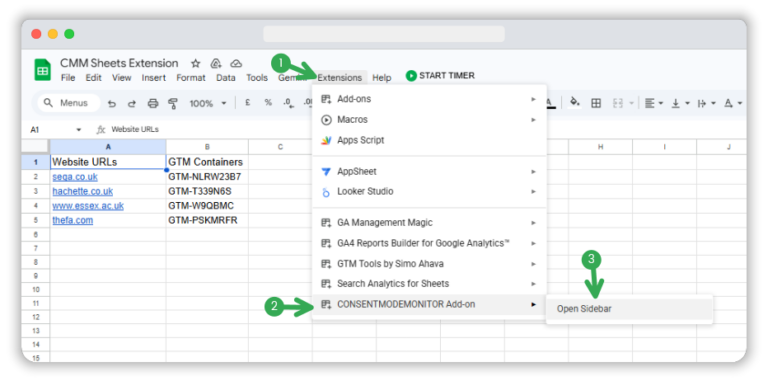This screenshot has height=381, width=768.
Task: Open the Help menu
Action: [x=382, y=77]
